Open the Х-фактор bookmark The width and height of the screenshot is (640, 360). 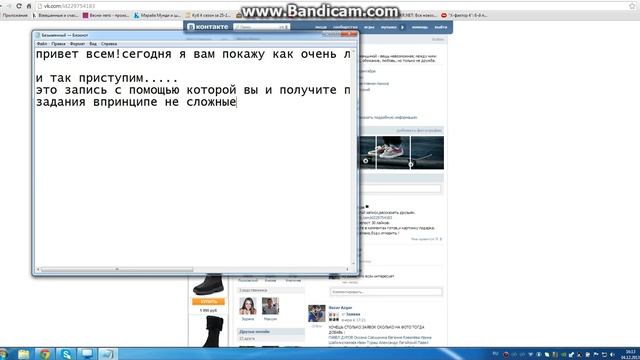[x=464, y=16]
